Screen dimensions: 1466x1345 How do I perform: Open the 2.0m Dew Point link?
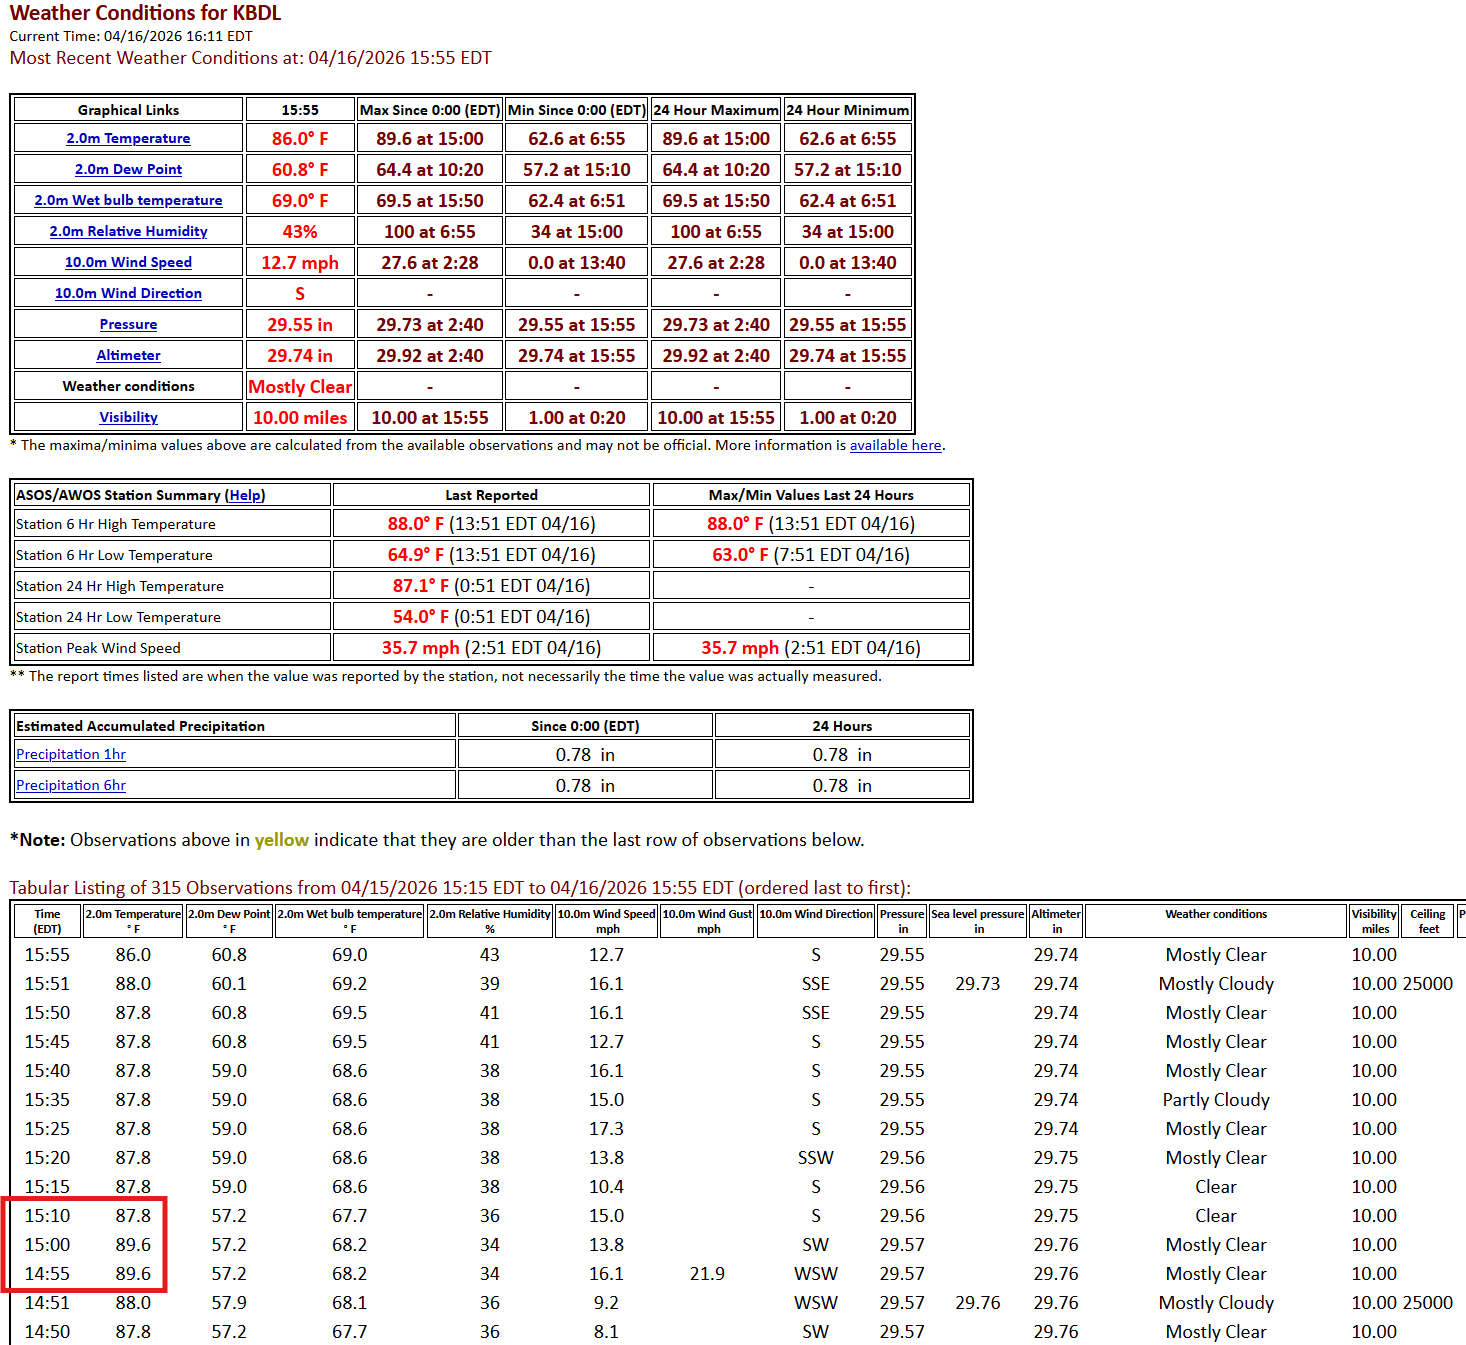click(128, 170)
